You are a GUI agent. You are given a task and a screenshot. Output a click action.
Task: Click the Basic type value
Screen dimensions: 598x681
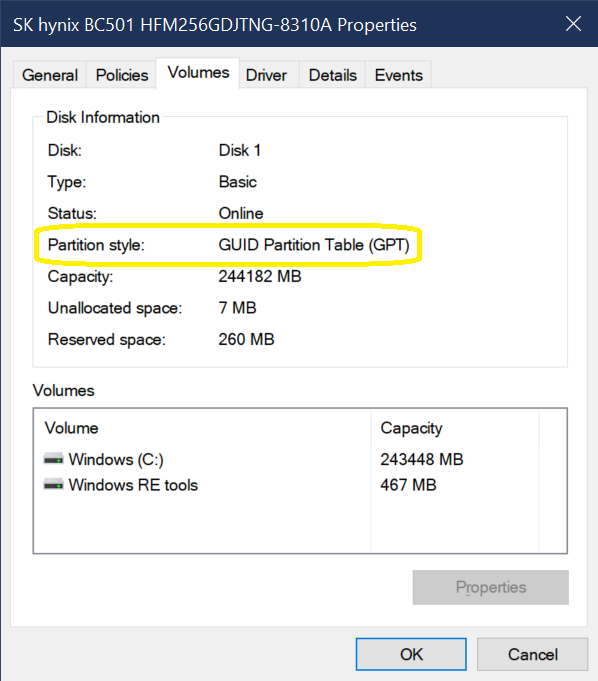[x=238, y=182]
